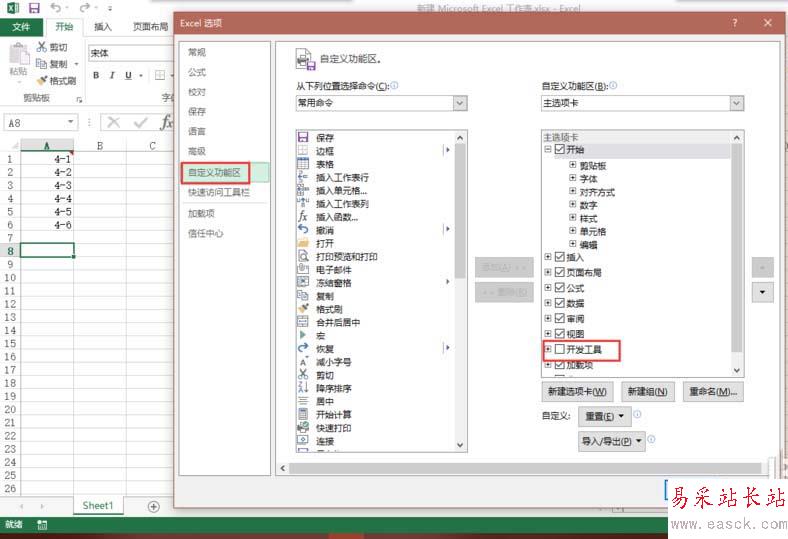This screenshot has height=539, width=788.
Task: Expand the 对齐方式 group node
Action: (x=572, y=191)
